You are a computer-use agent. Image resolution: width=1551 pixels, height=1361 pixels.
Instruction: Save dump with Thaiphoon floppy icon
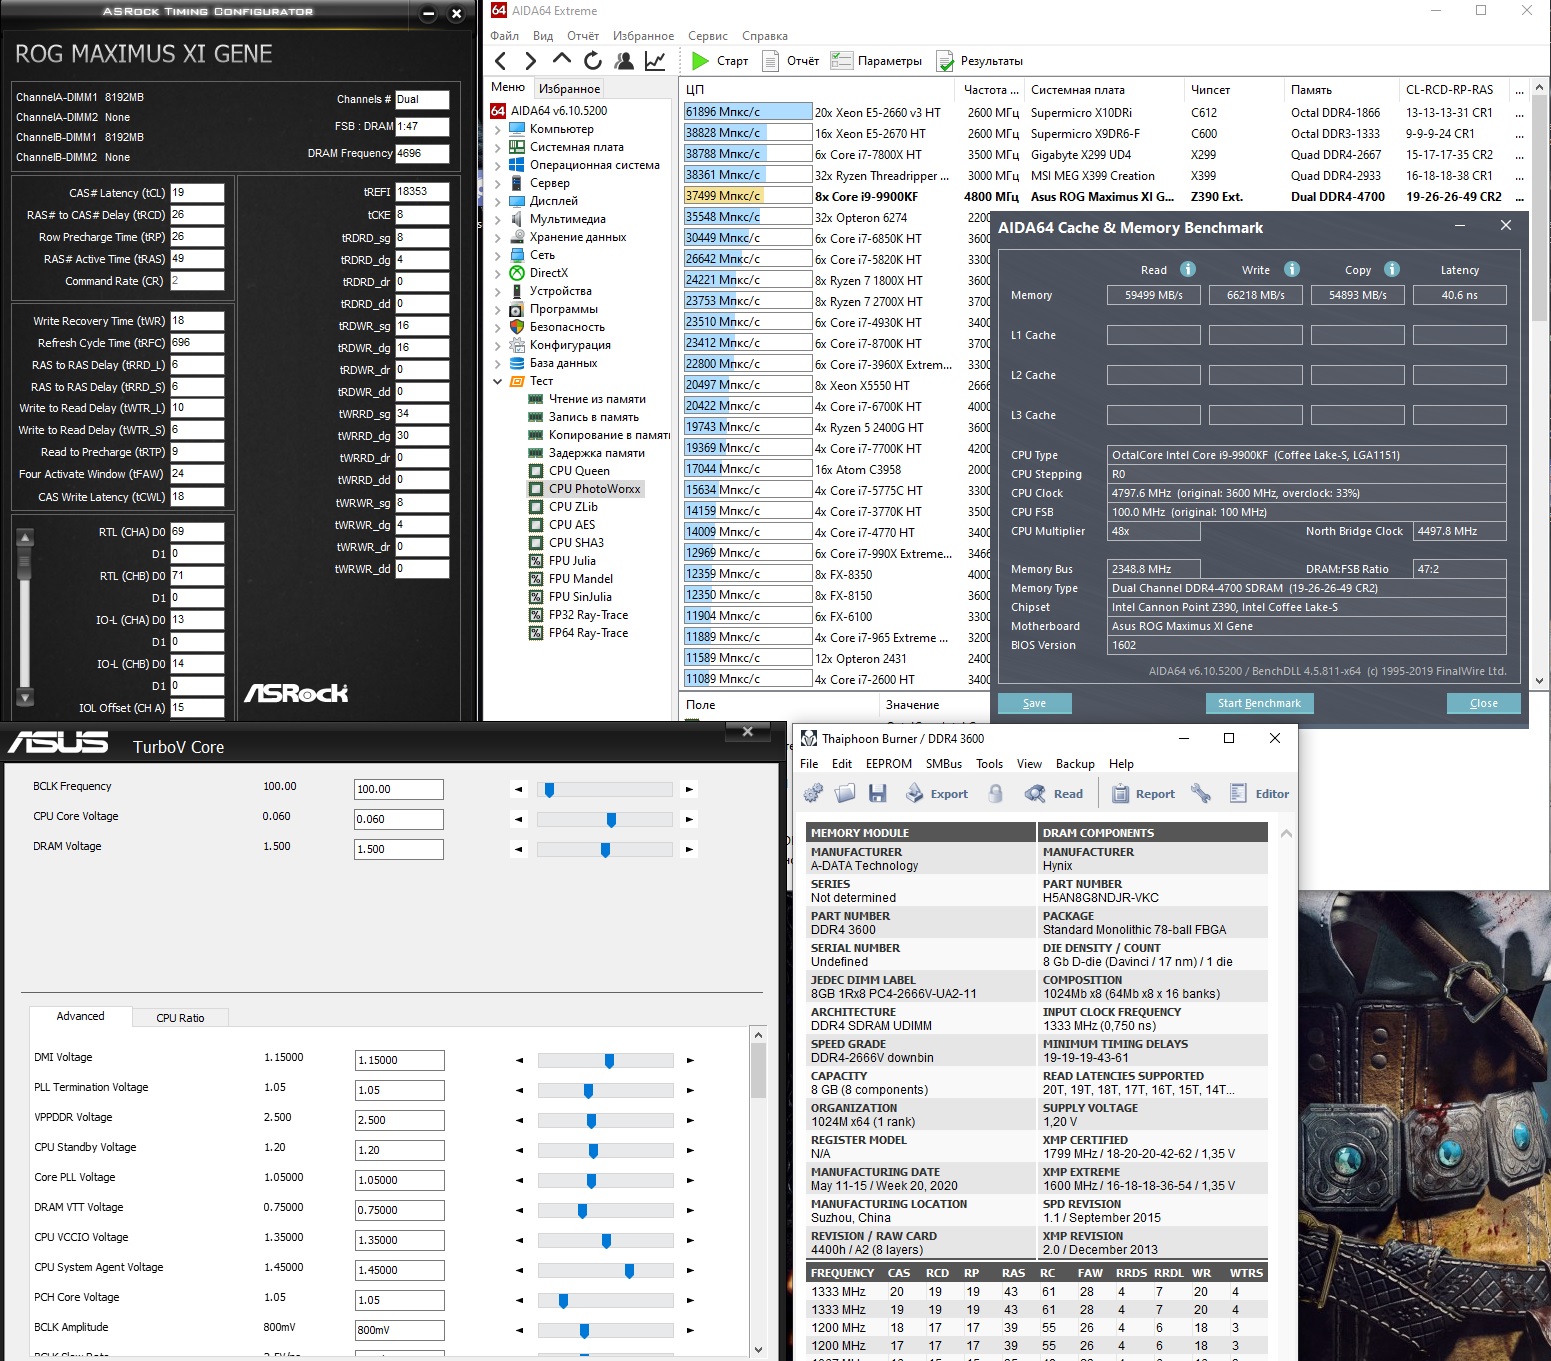(878, 794)
